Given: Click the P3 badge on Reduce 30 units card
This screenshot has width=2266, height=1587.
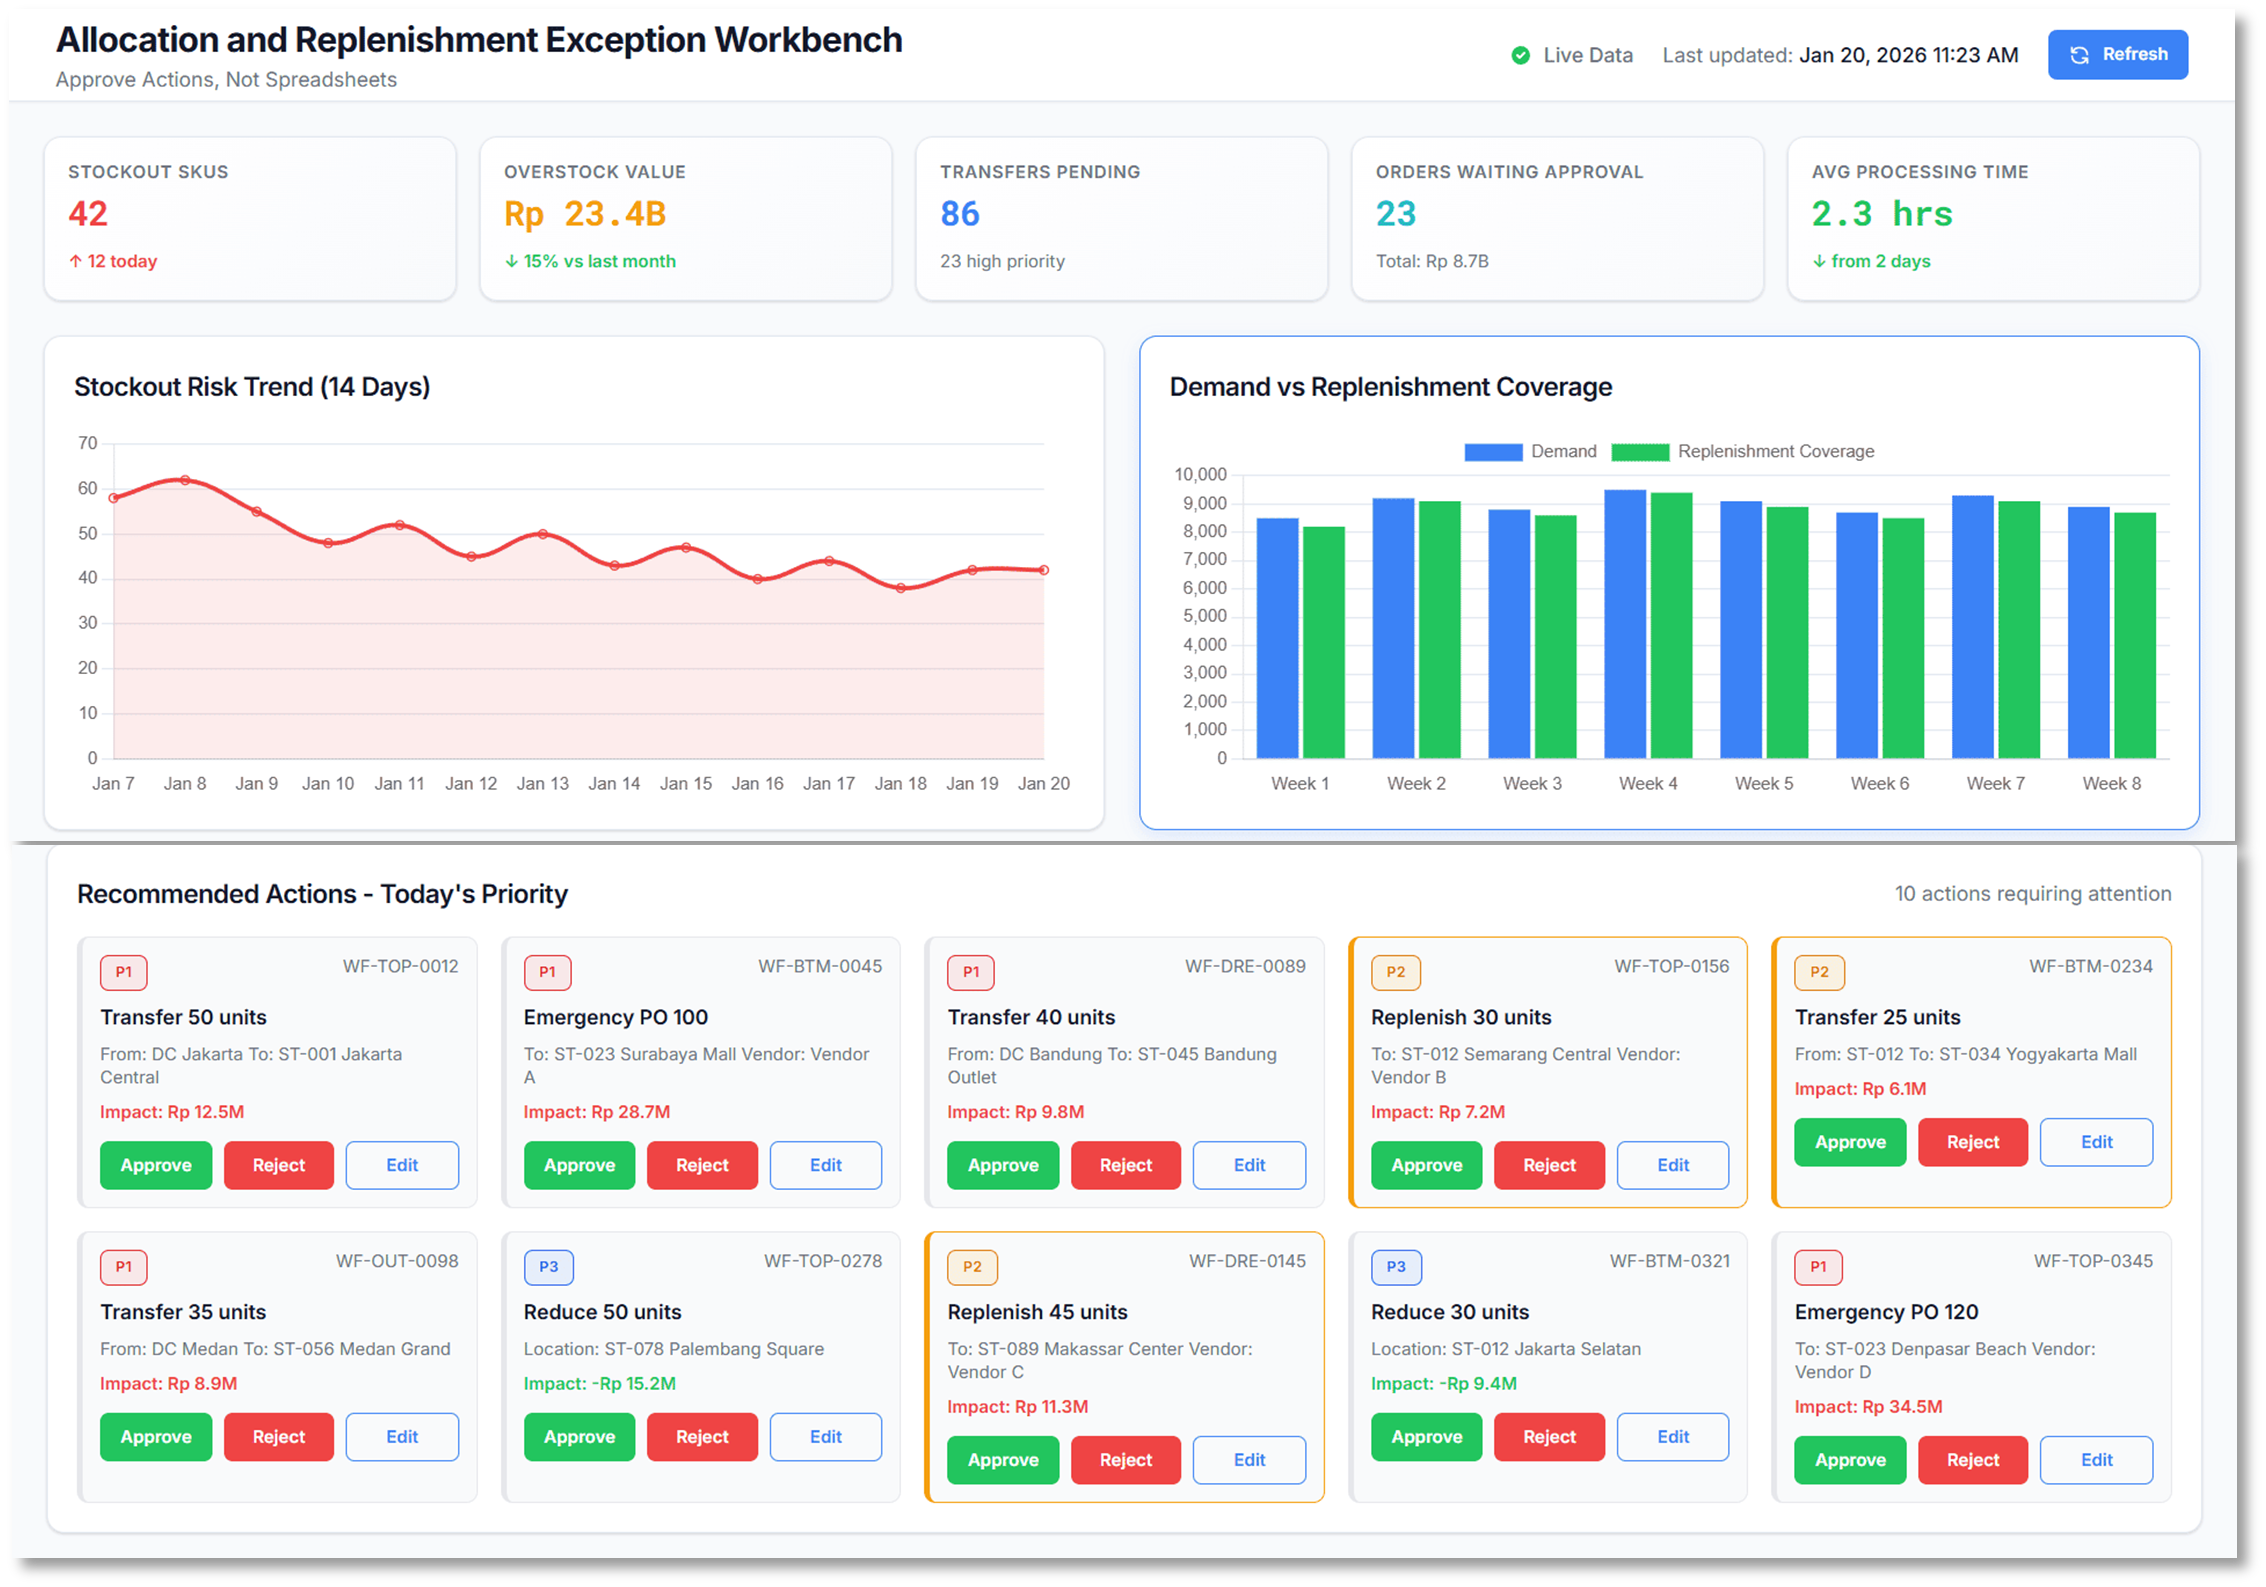Looking at the screenshot, I should [1396, 1267].
